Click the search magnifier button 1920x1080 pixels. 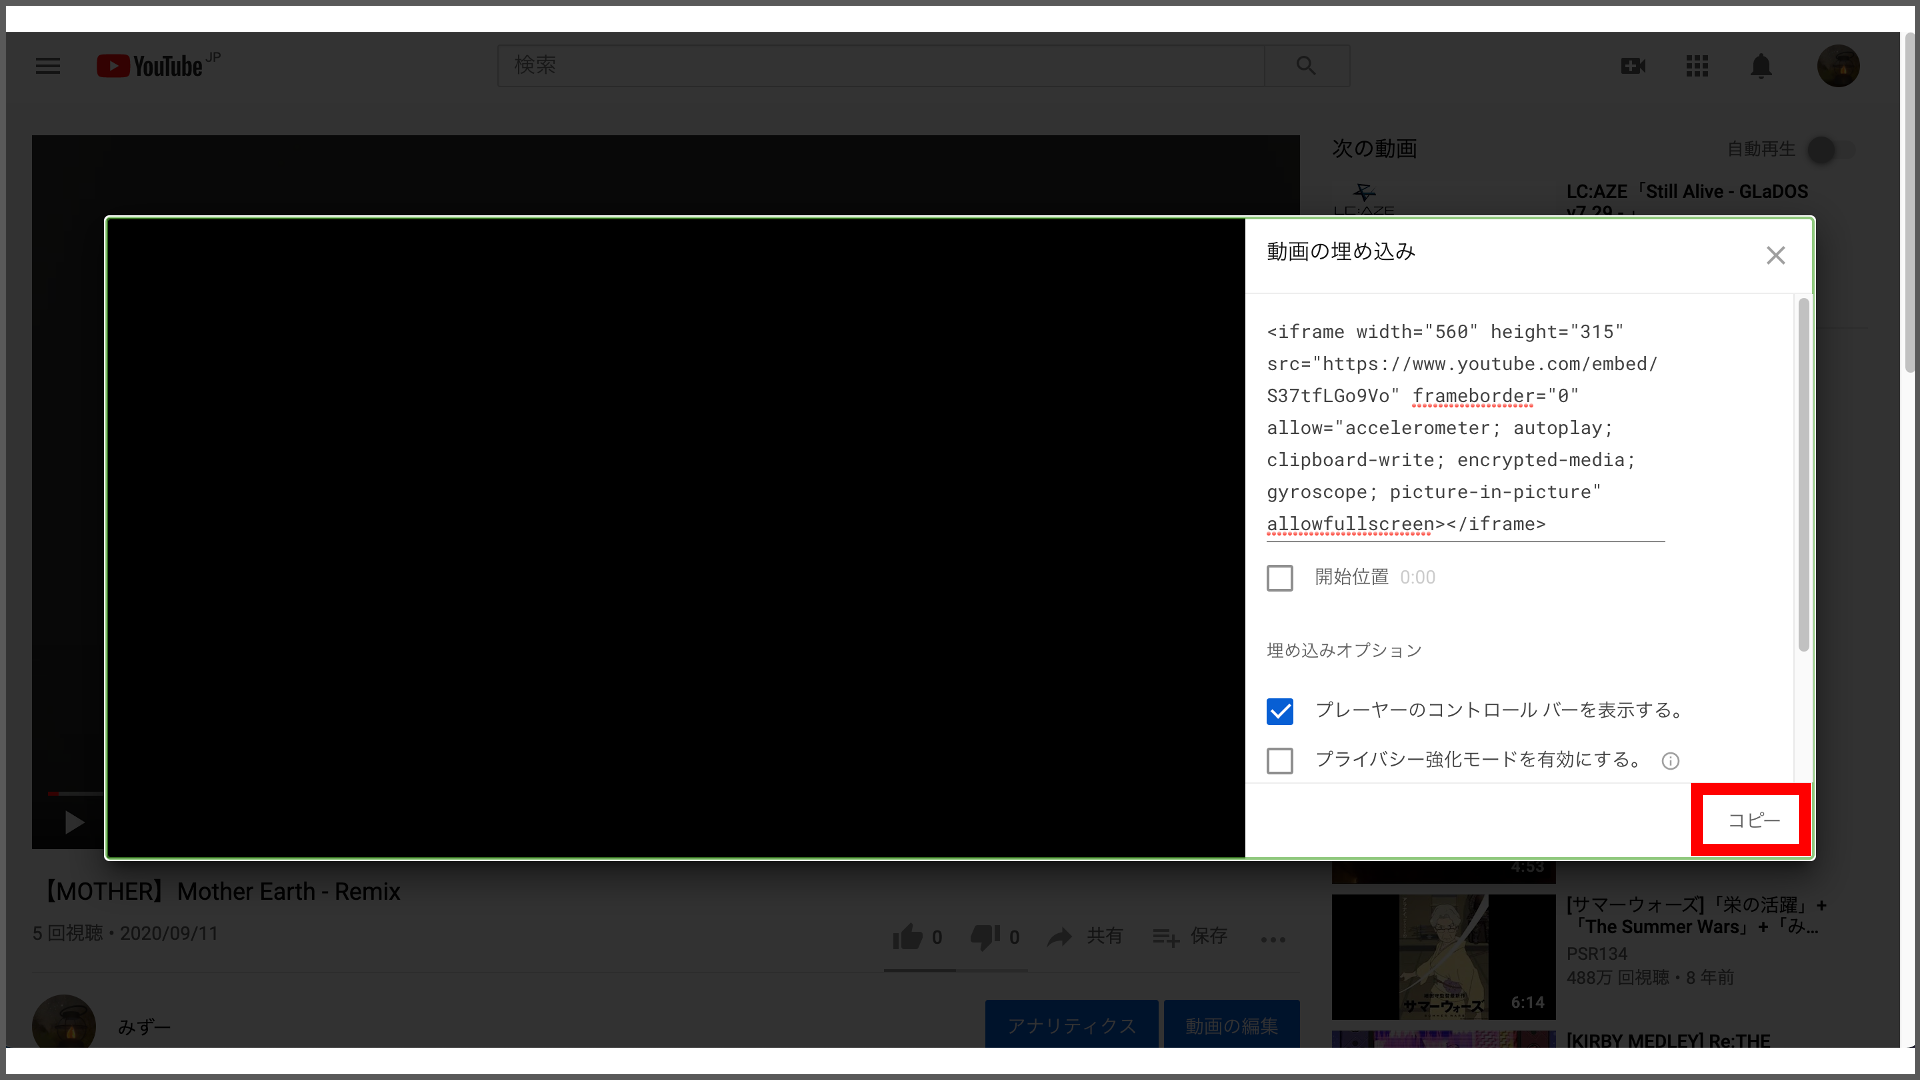1307,65
